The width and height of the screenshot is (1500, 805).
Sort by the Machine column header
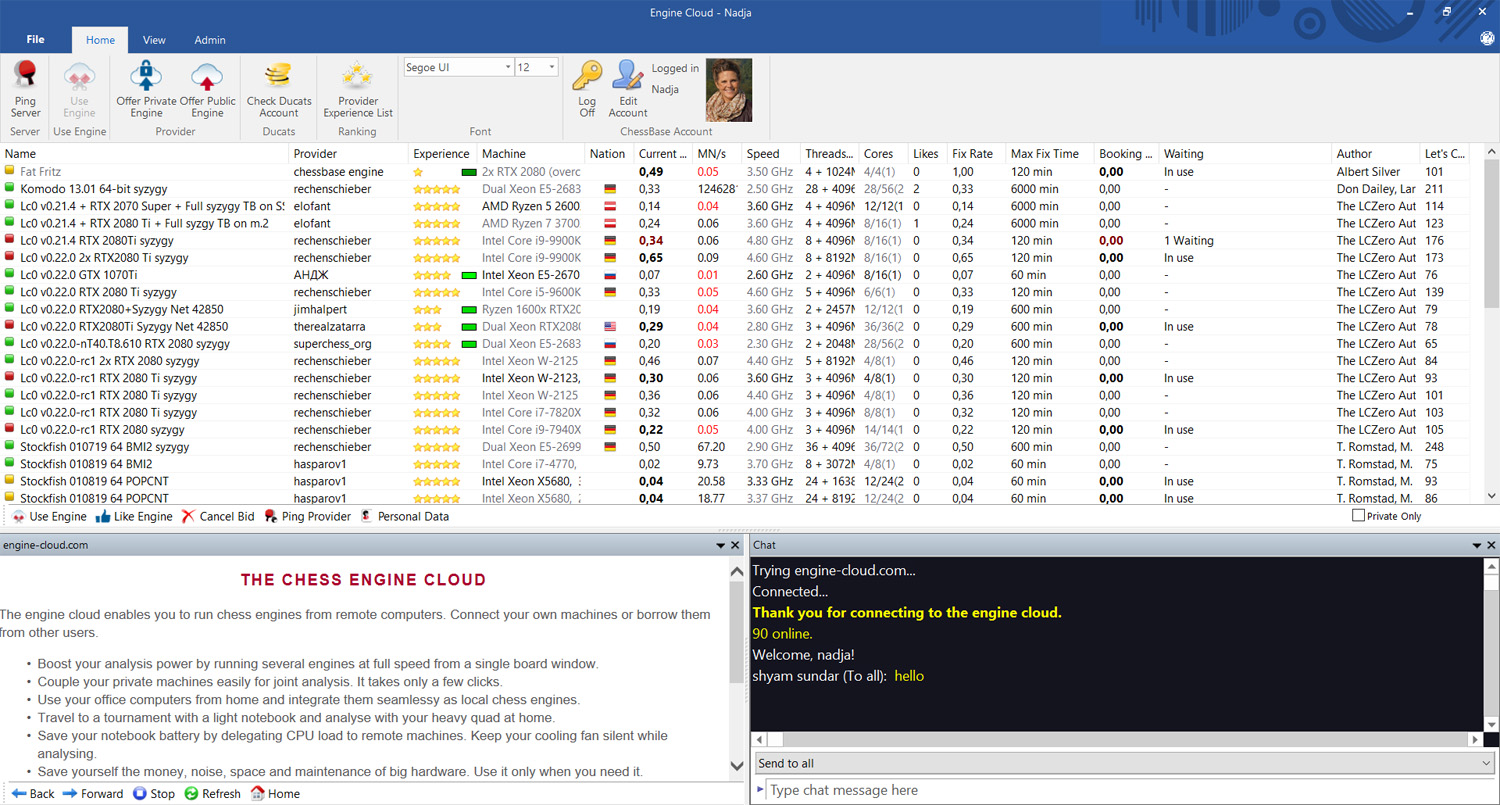click(x=531, y=154)
